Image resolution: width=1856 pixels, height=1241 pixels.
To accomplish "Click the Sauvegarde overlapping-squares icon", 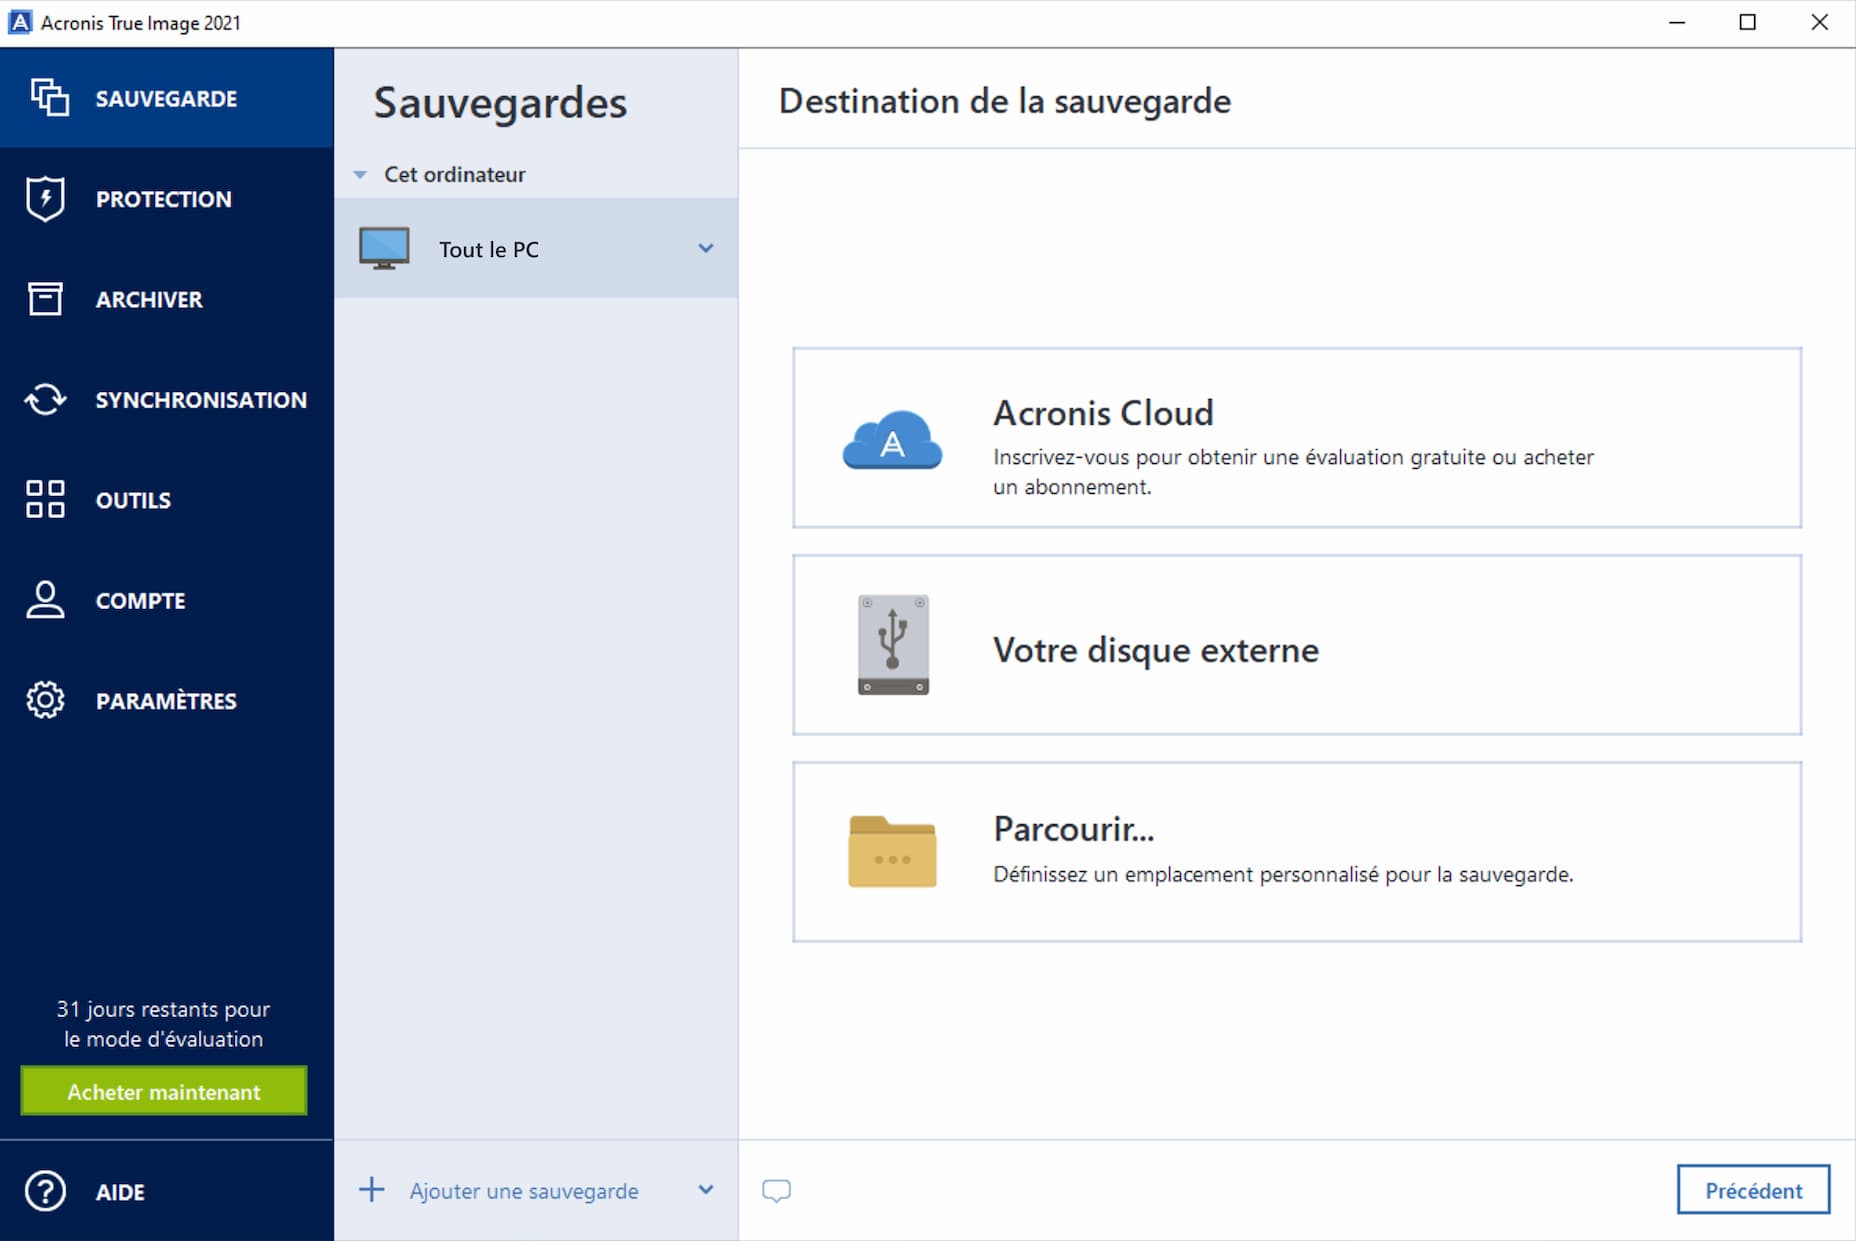I will pyautogui.click(x=49, y=98).
